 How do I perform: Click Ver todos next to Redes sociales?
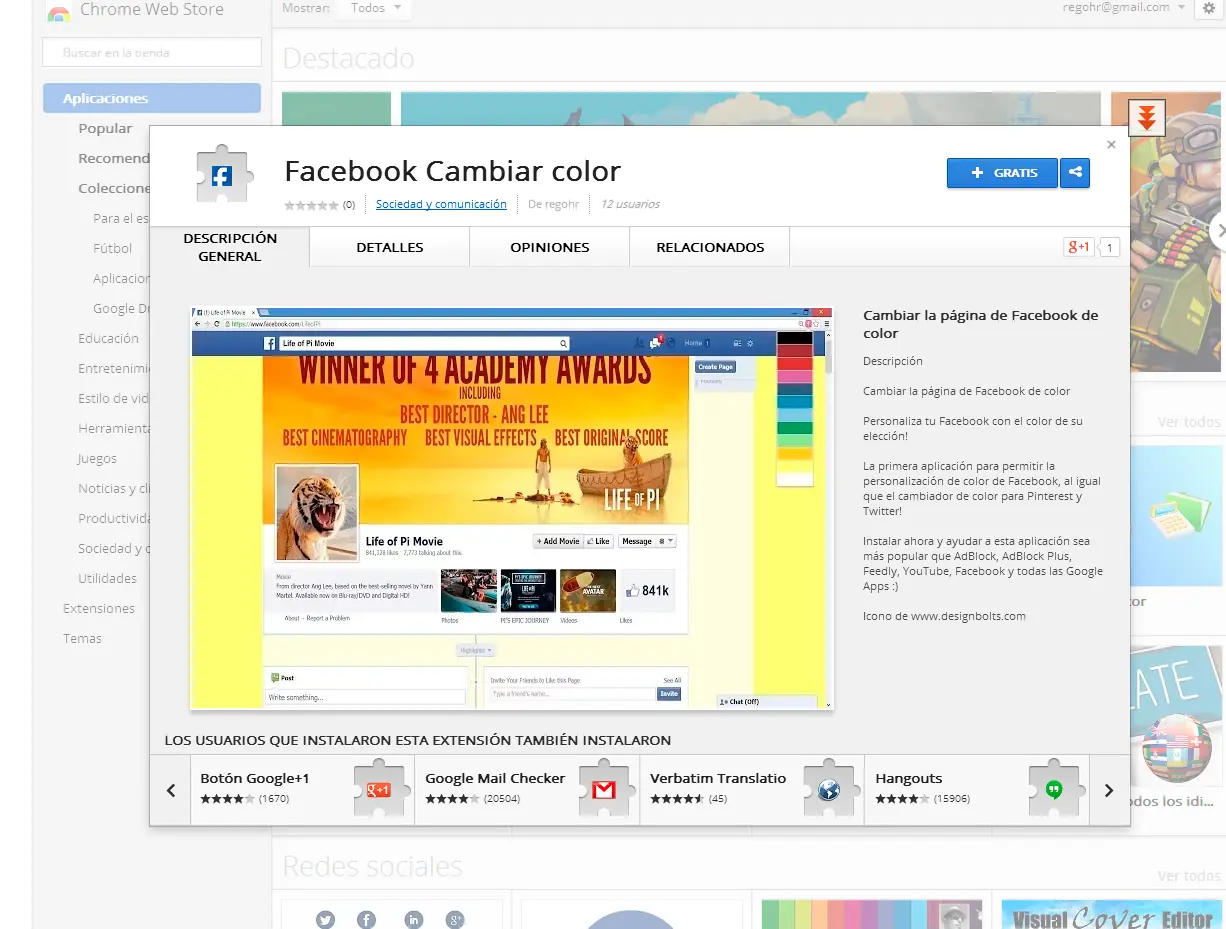(x=1189, y=876)
